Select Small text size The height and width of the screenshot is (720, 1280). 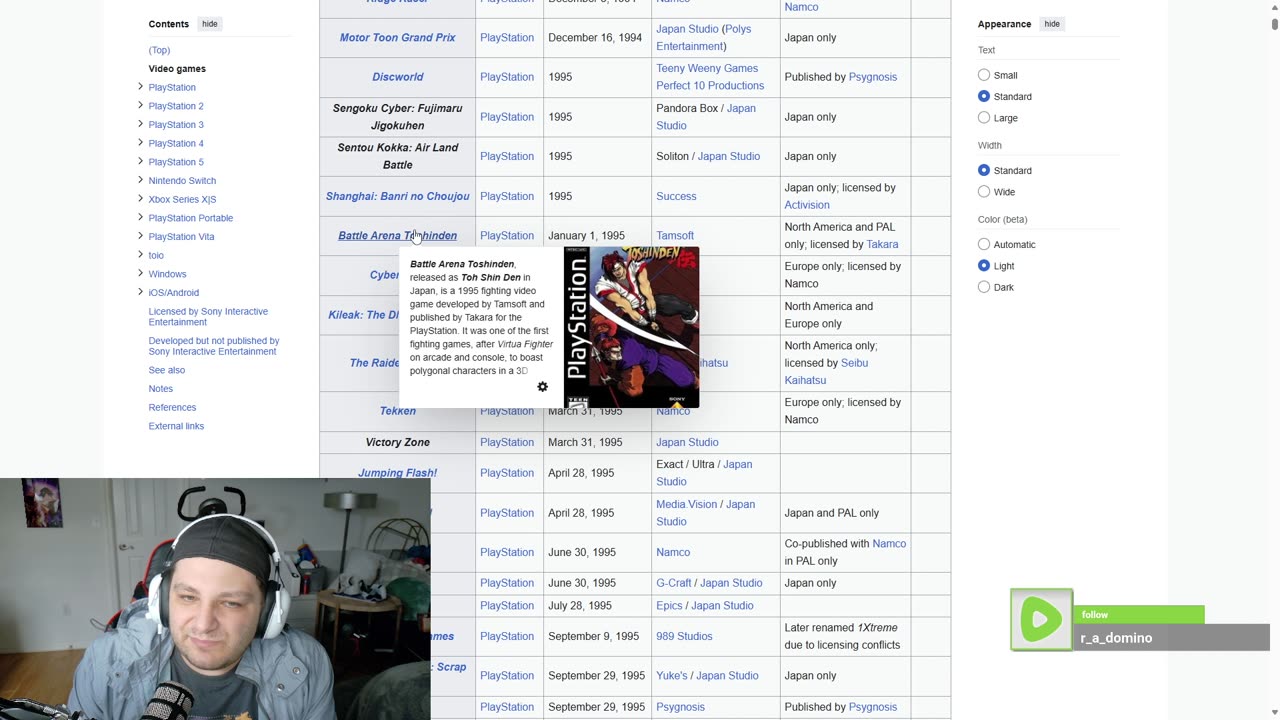pos(984,75)
